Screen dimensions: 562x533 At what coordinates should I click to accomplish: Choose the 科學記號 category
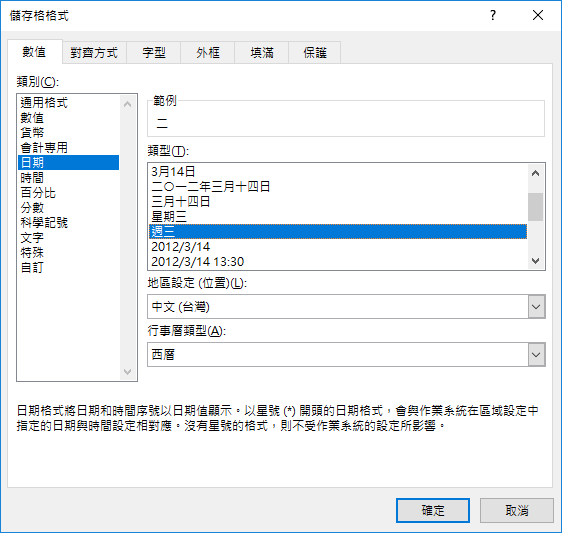[68, 223]
